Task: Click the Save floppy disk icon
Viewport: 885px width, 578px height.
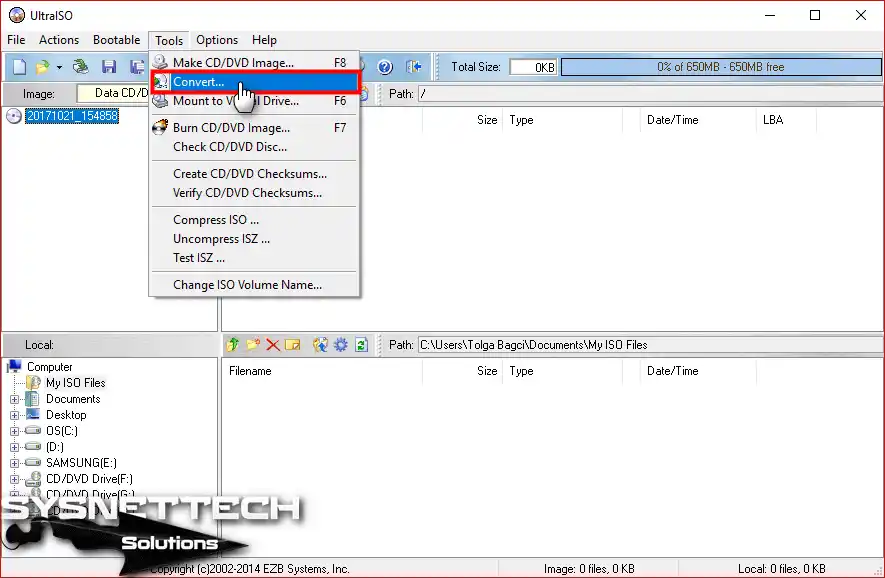Action: click(109, 67)
